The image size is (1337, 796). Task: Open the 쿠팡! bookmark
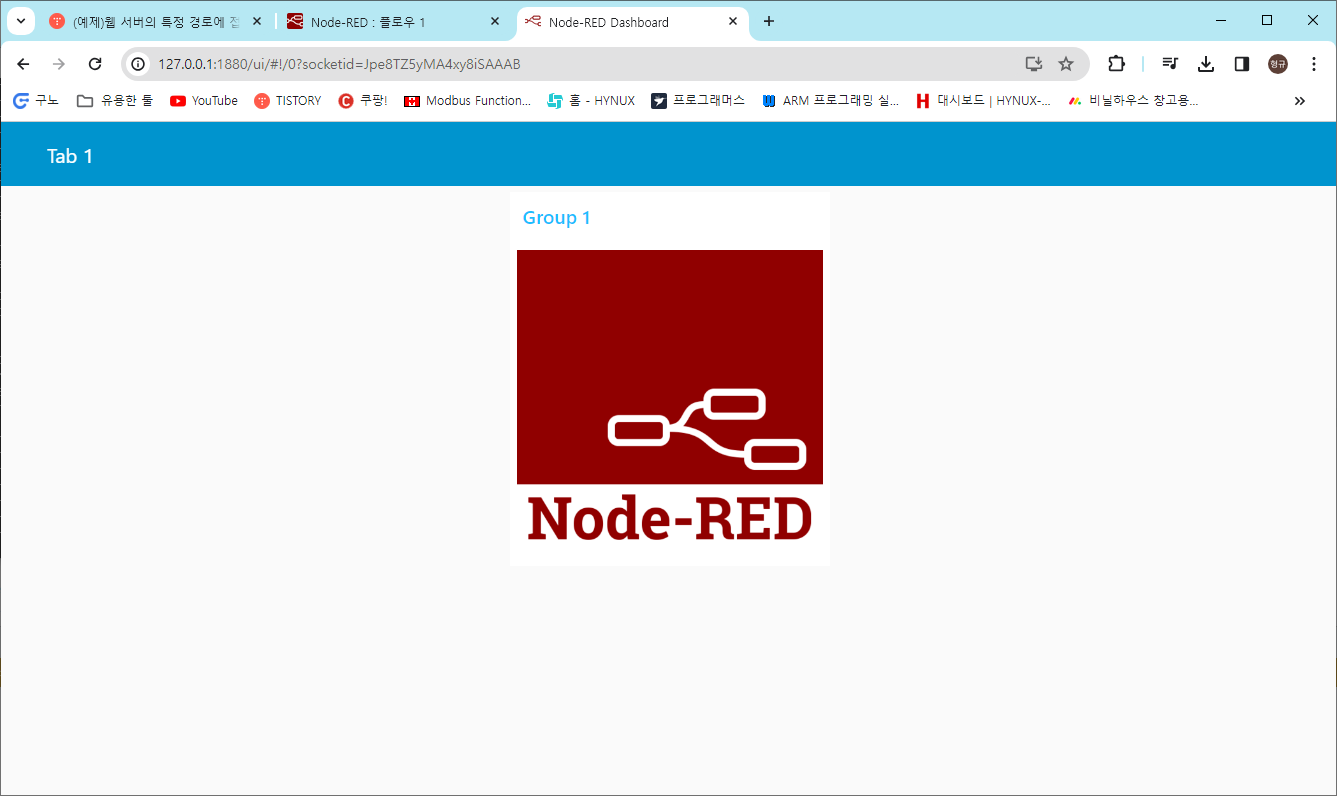[363, 101]
